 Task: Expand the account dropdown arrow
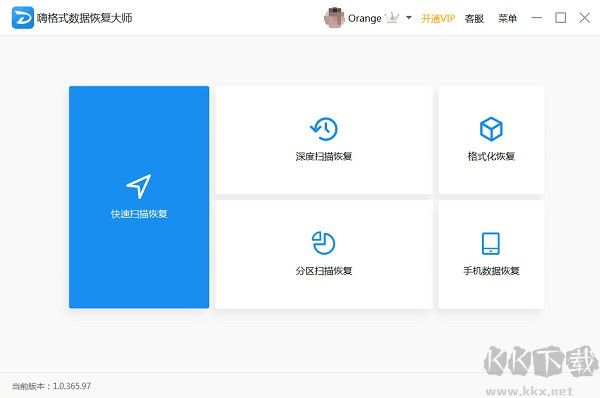409,18
